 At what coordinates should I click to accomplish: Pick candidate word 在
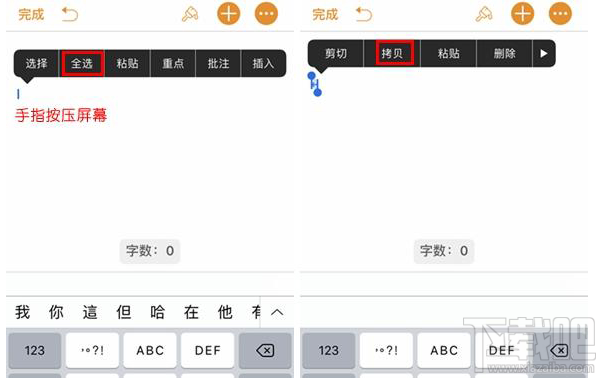(x=191, y=312)
